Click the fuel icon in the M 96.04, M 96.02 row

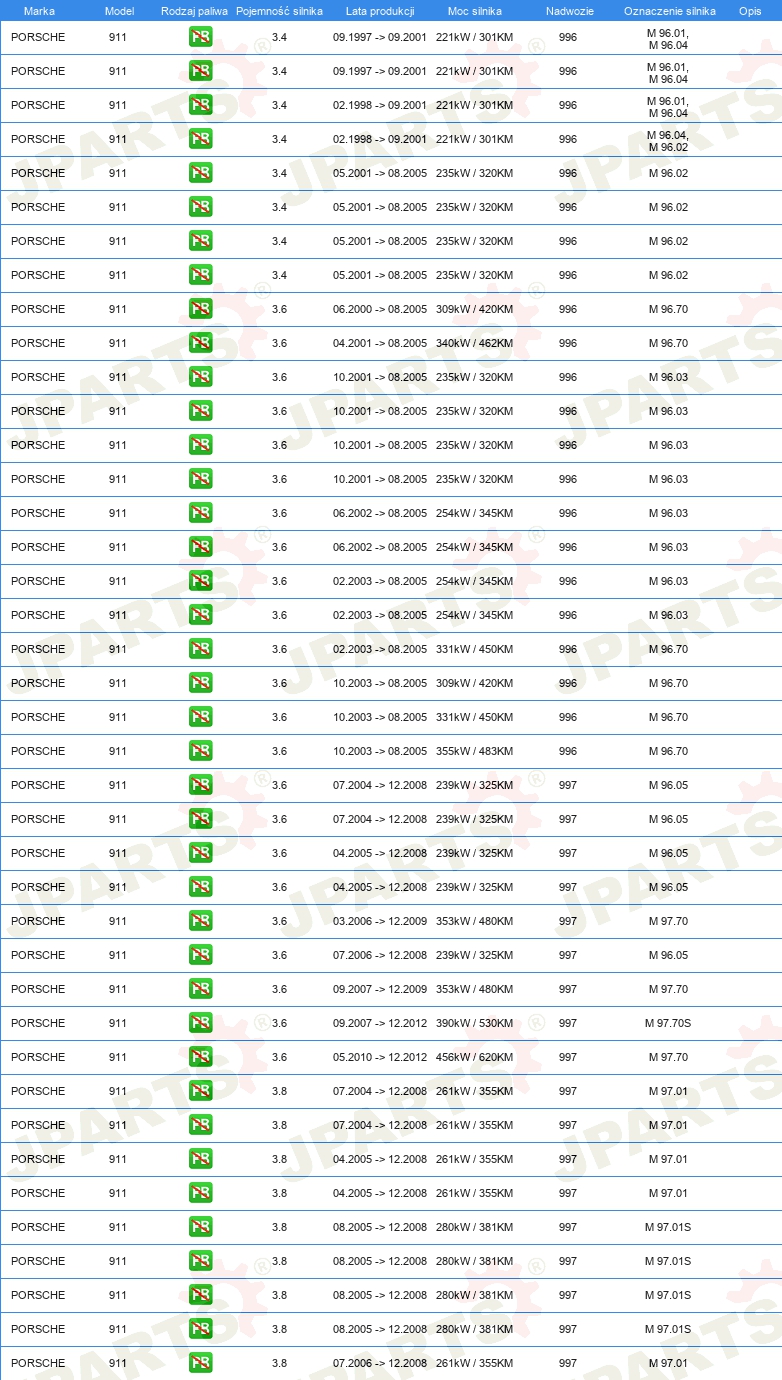point(200,139)
